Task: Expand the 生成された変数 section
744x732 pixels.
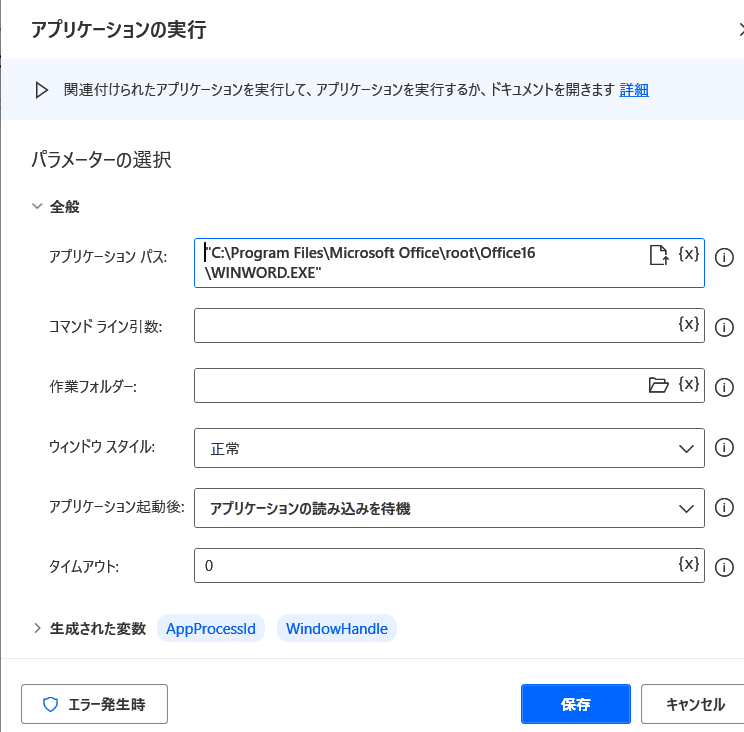Action: pos(37,629)
